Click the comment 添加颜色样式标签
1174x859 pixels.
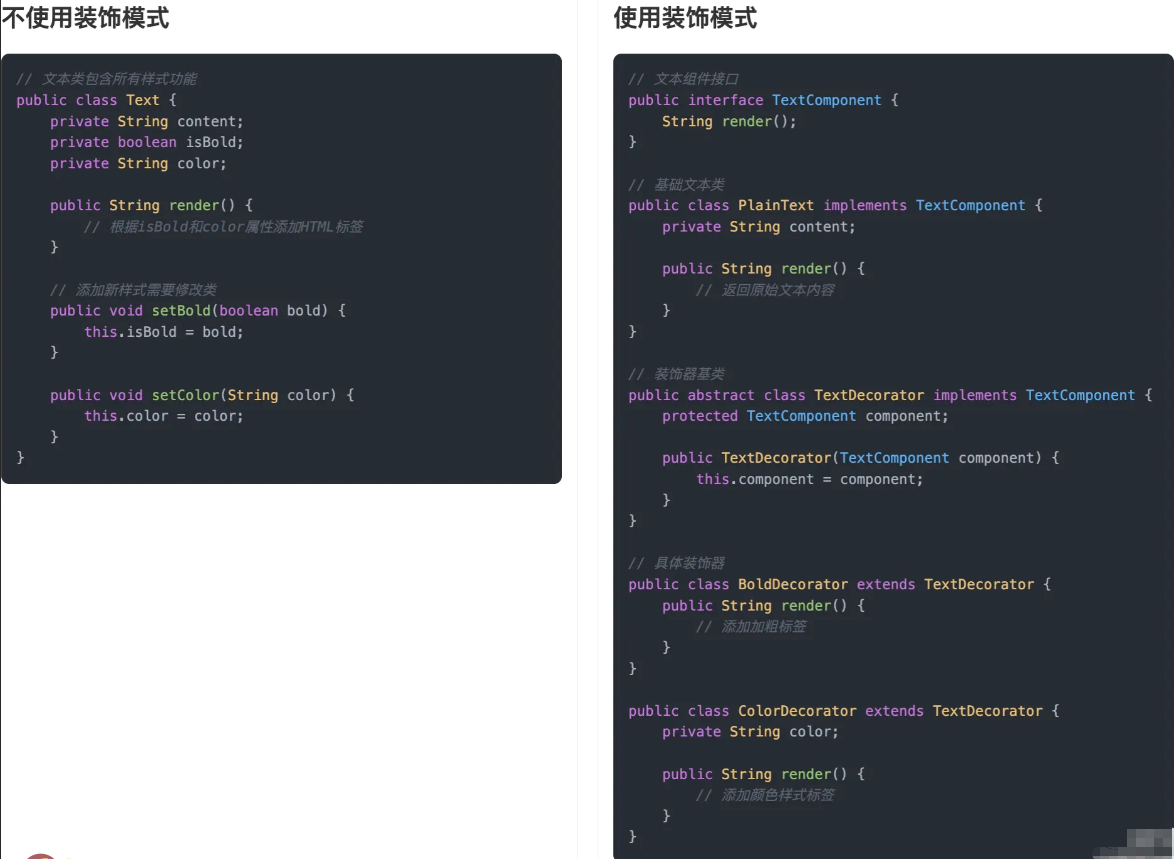(765, 795)
